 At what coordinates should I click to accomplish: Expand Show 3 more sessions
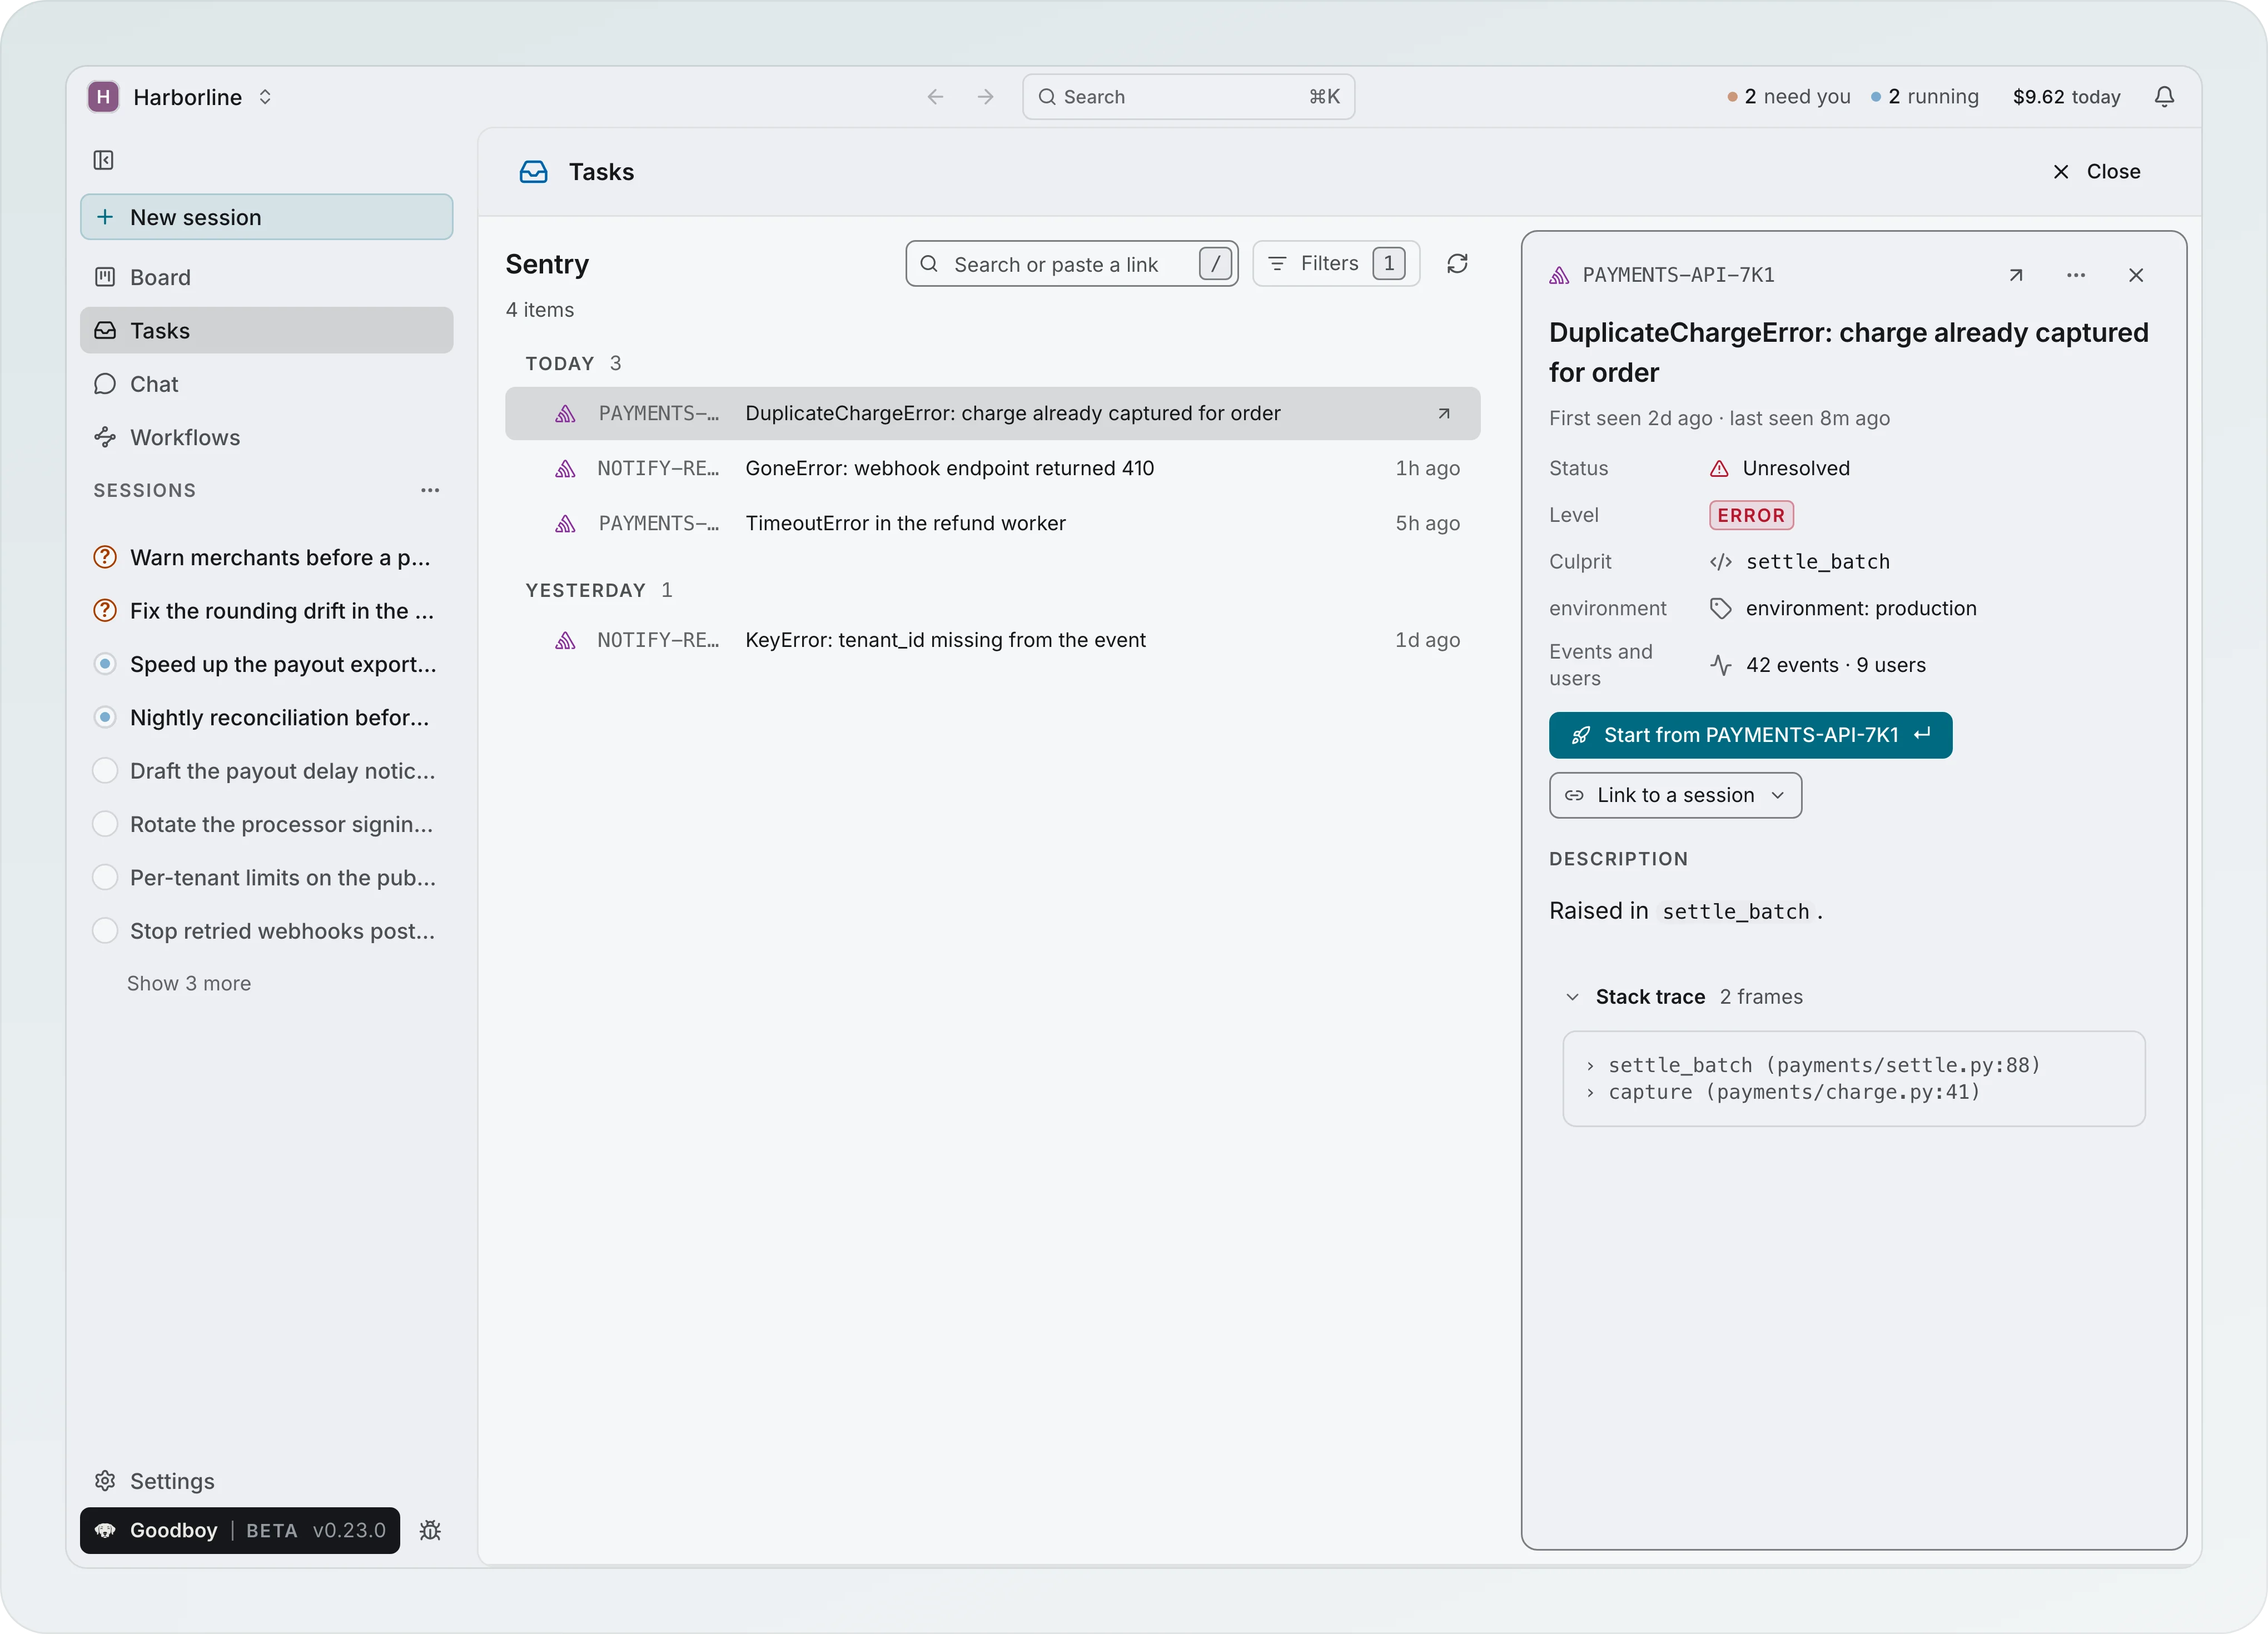(x=189, y=983)
